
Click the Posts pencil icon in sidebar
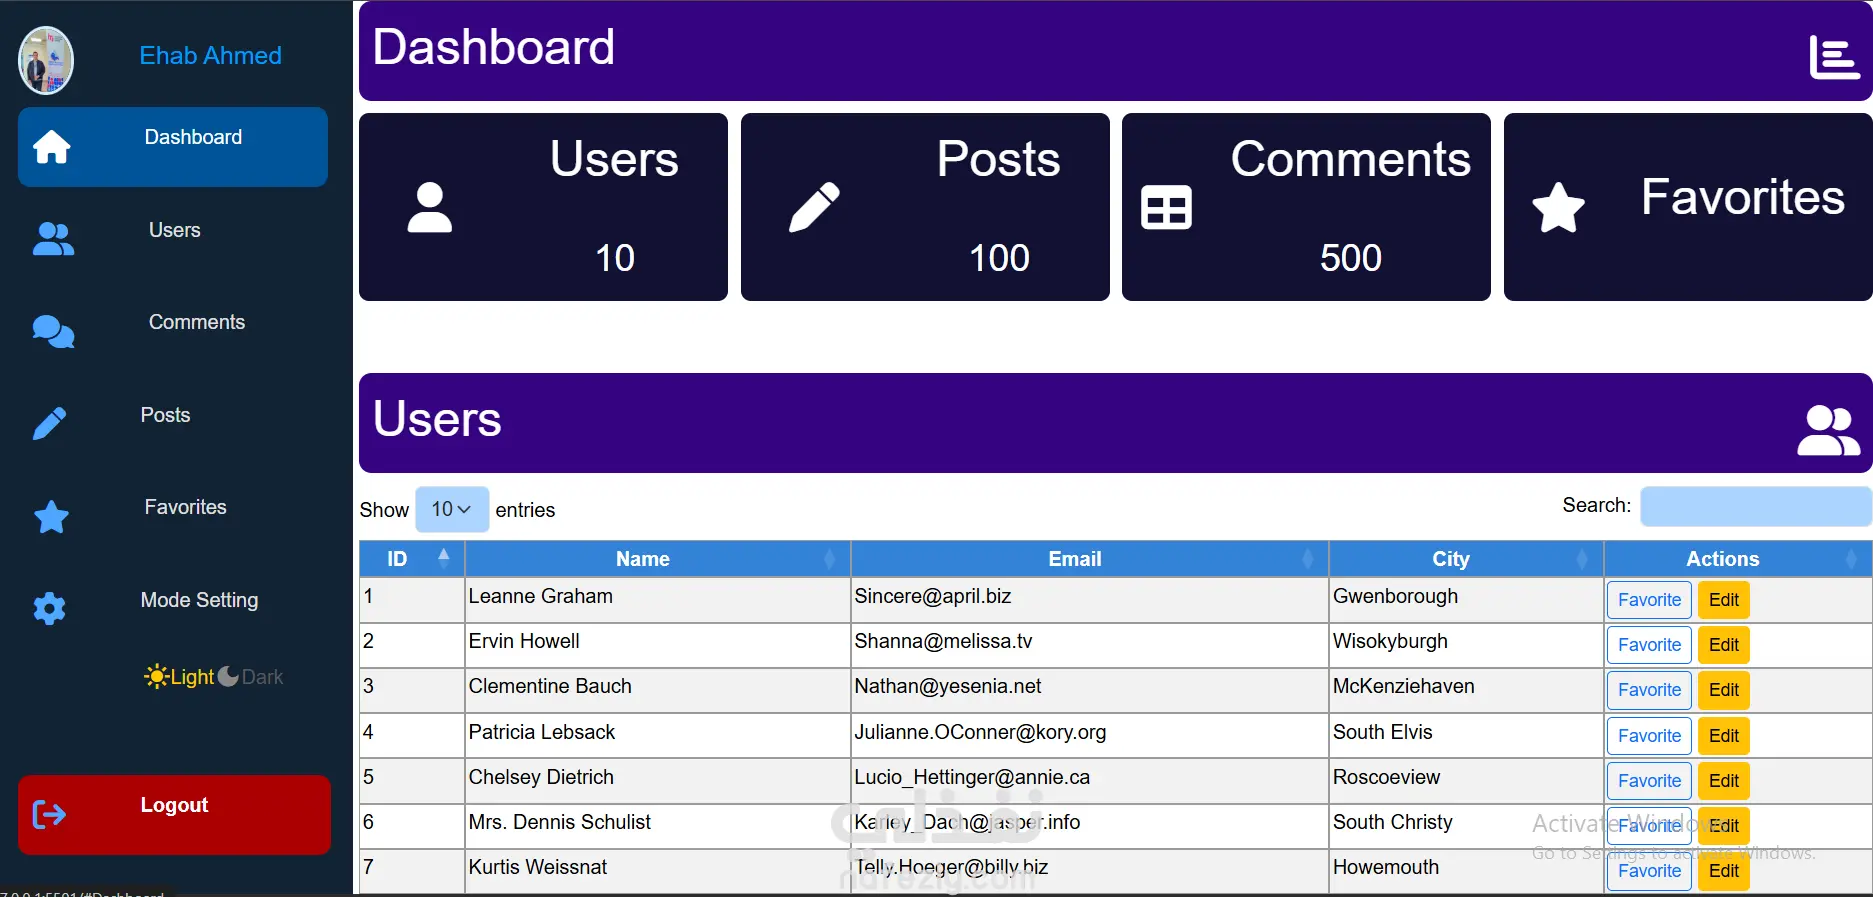point(50,423)
